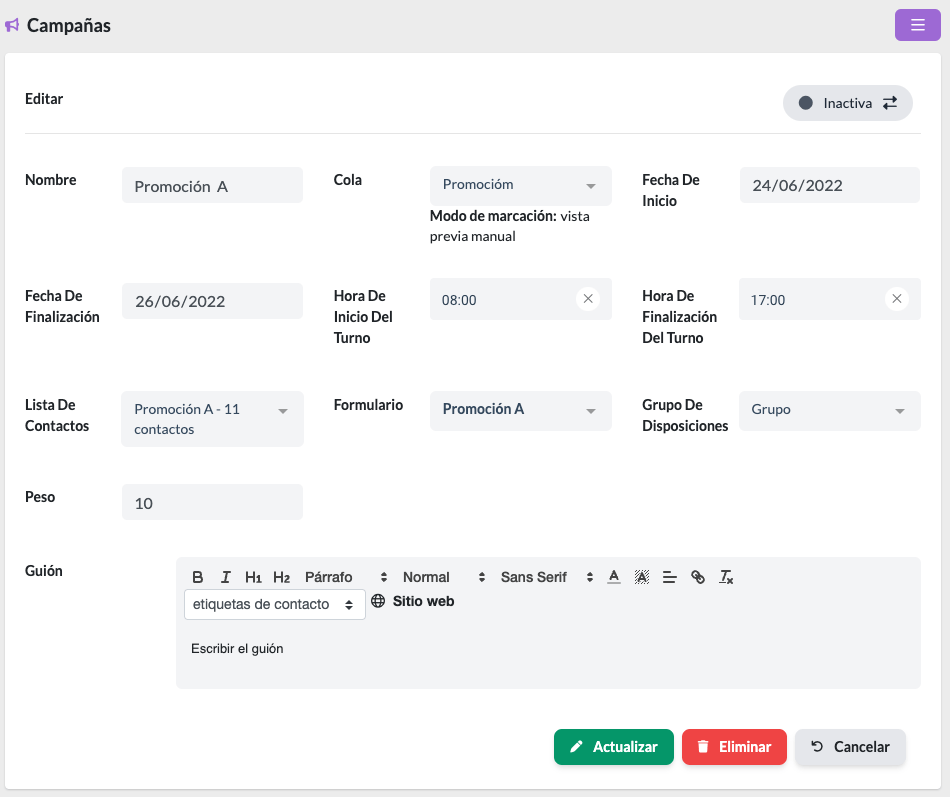Click the Campañas megaphone icon
The width and height of the screenshot is (950, 797).
pyautogui.click(x=12, y=25)
